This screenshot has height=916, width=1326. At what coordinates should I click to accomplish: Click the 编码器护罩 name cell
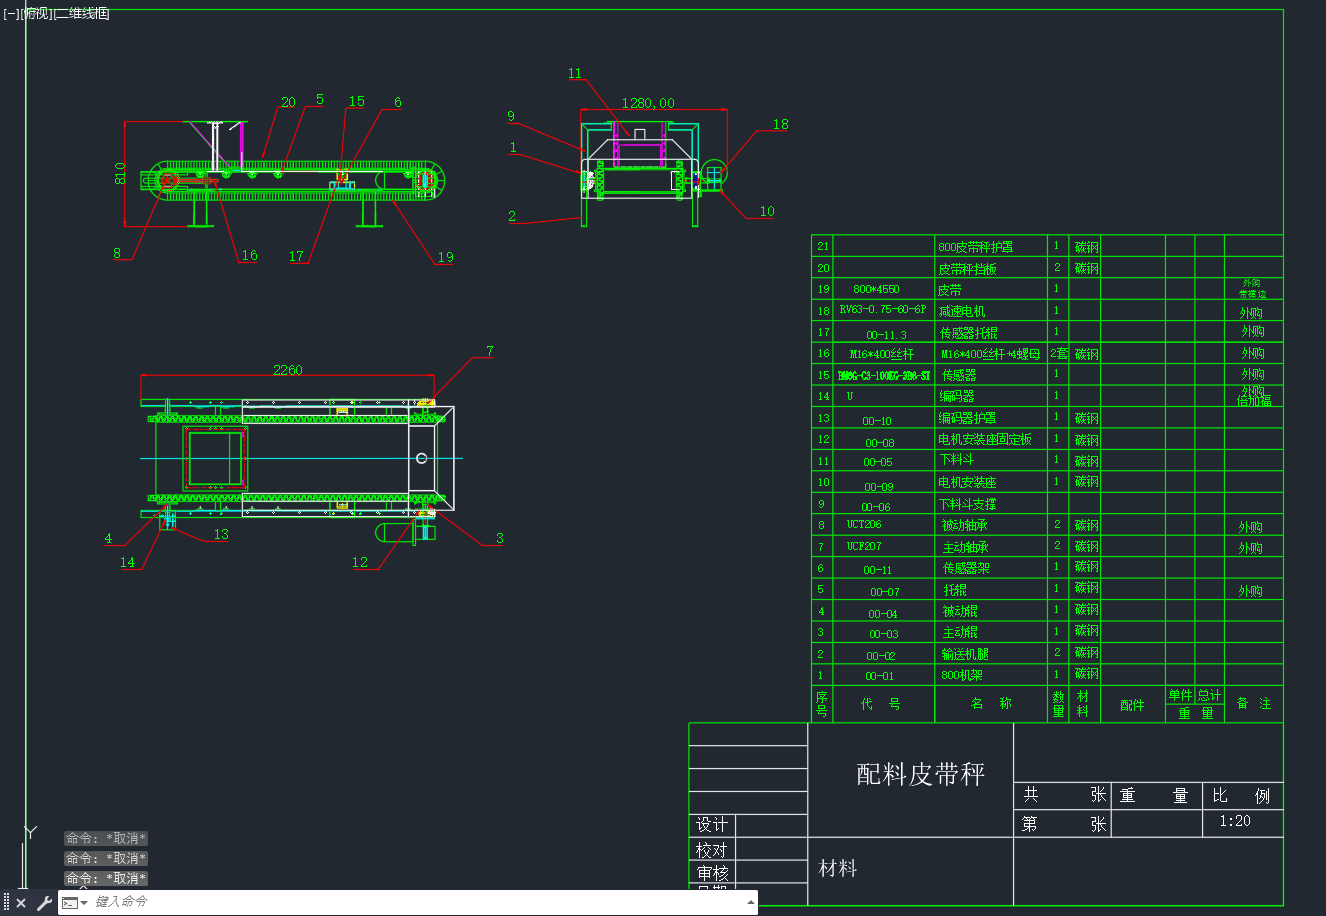click(967, 418)
